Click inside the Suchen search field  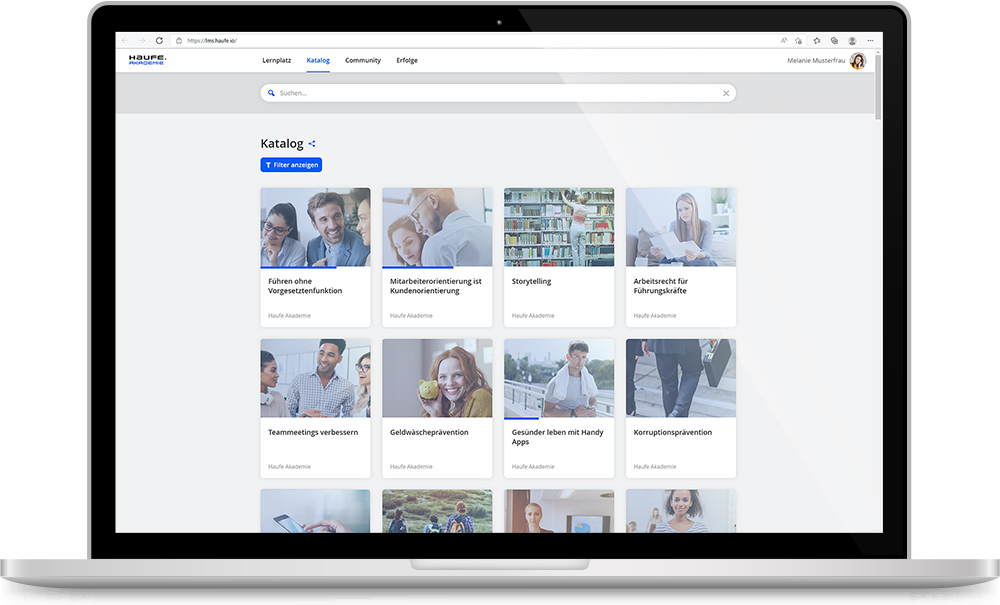[450, 92]
